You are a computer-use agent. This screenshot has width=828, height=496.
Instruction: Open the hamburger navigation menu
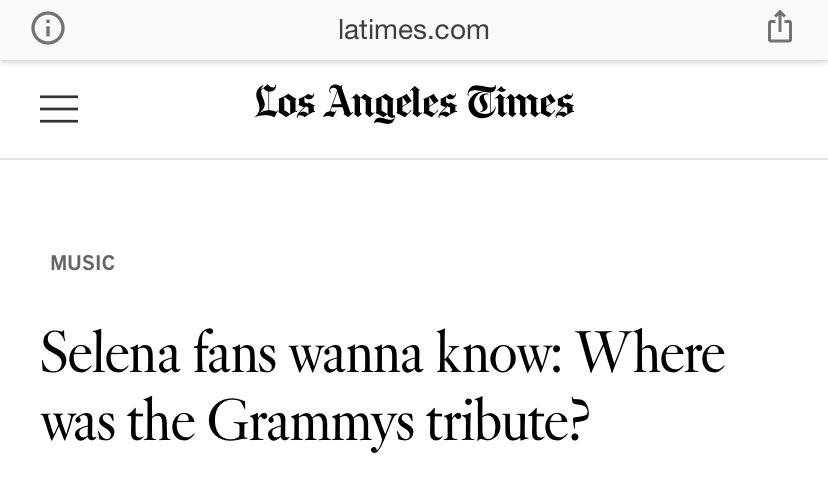click(59, 108)
